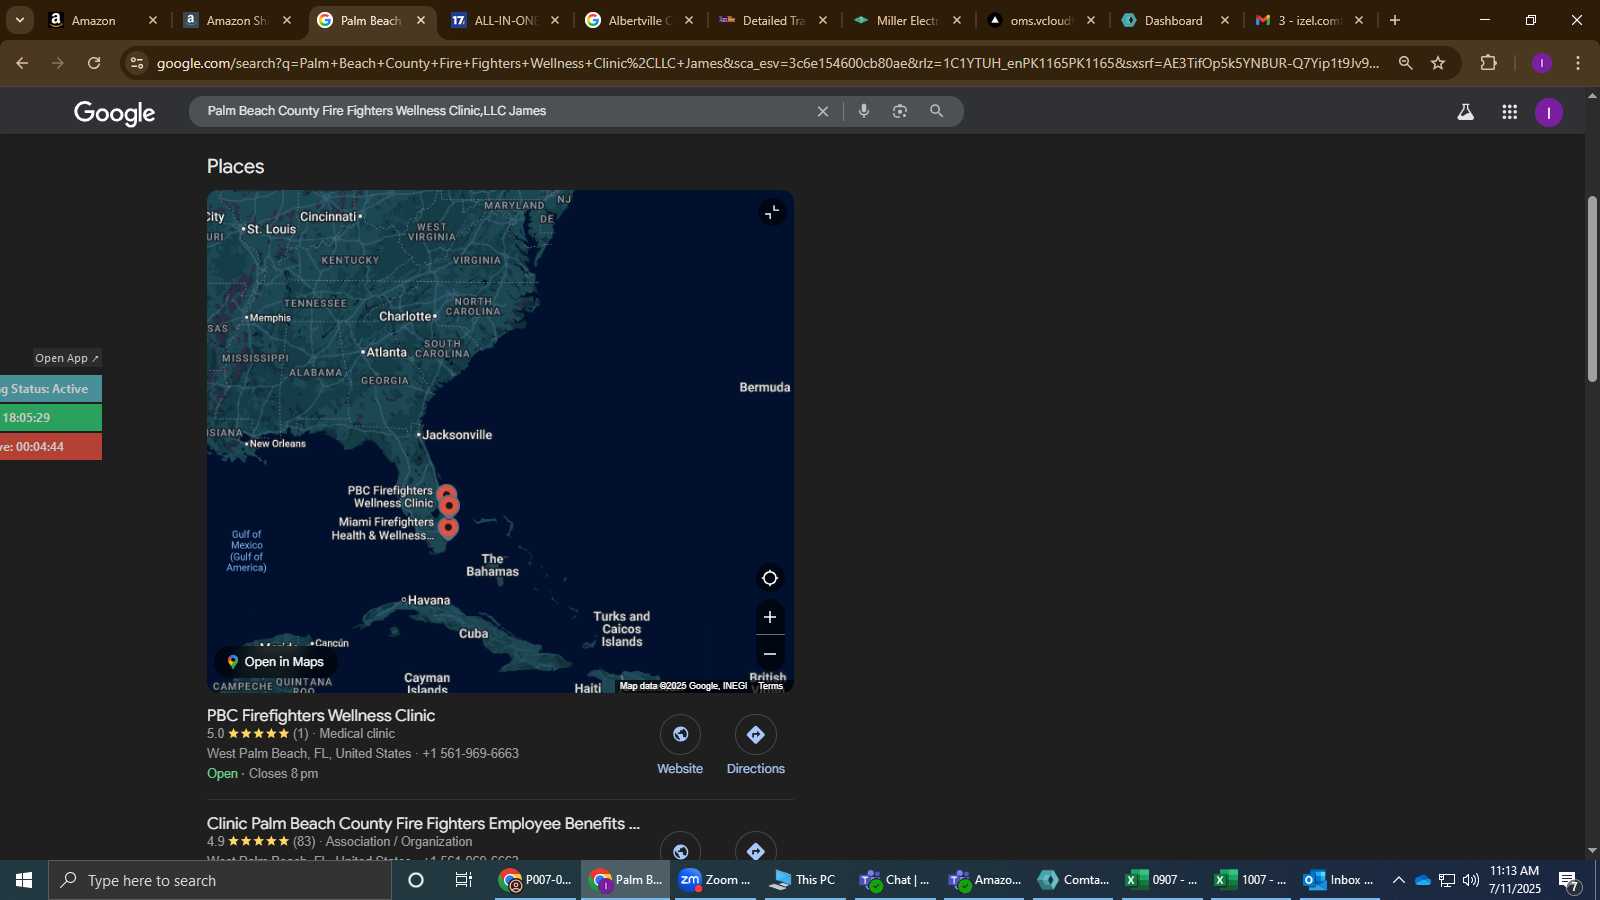Open the Google apps grid
The height and width of the screenshot is (900, 1600).
[1510, 112]
